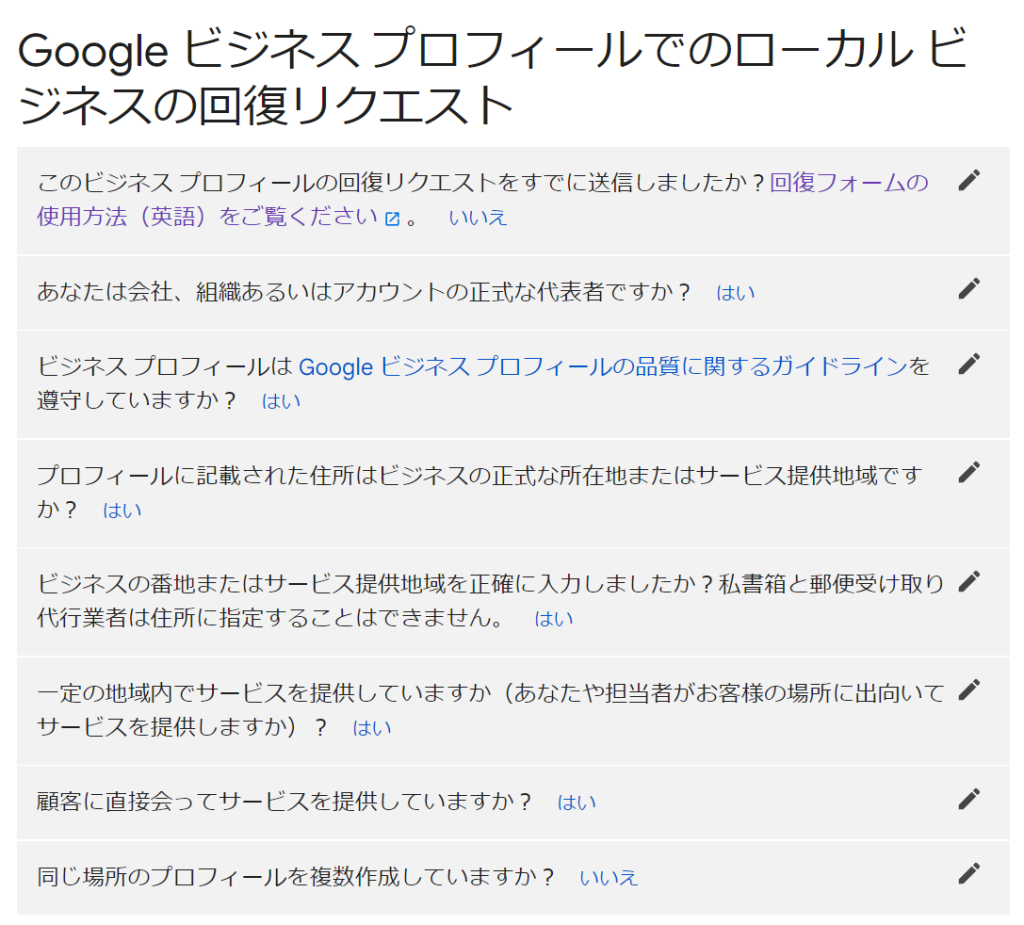Screen dimensions: 1024x925
Task: Click pencil icon for 顧客に直接会って question
Action: click(968, 799)
